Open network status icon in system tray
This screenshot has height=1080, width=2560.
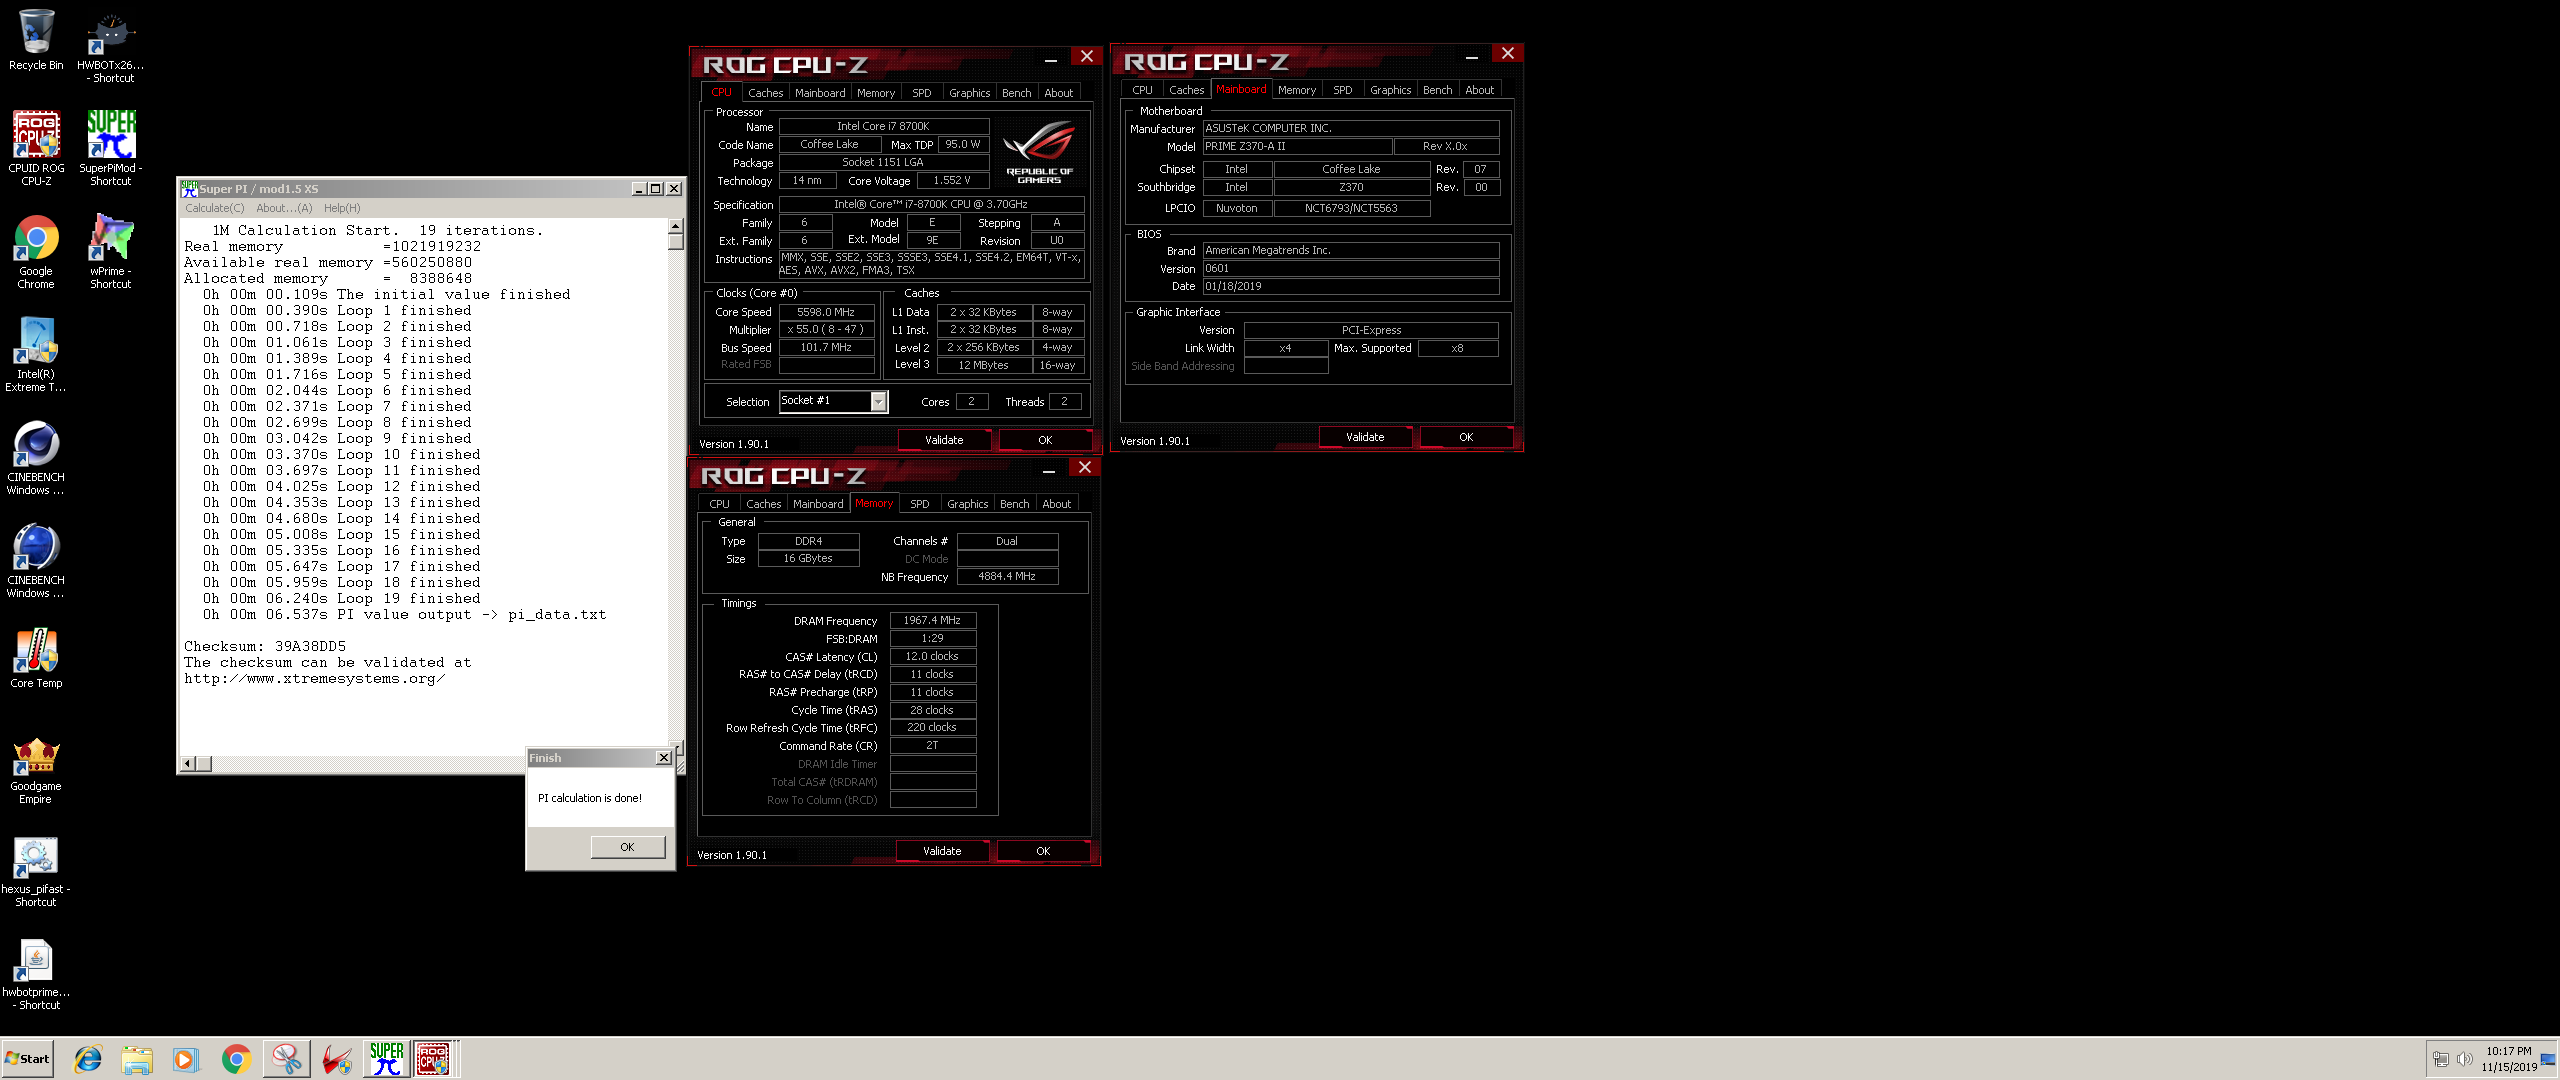(x=2441, y=1059)
